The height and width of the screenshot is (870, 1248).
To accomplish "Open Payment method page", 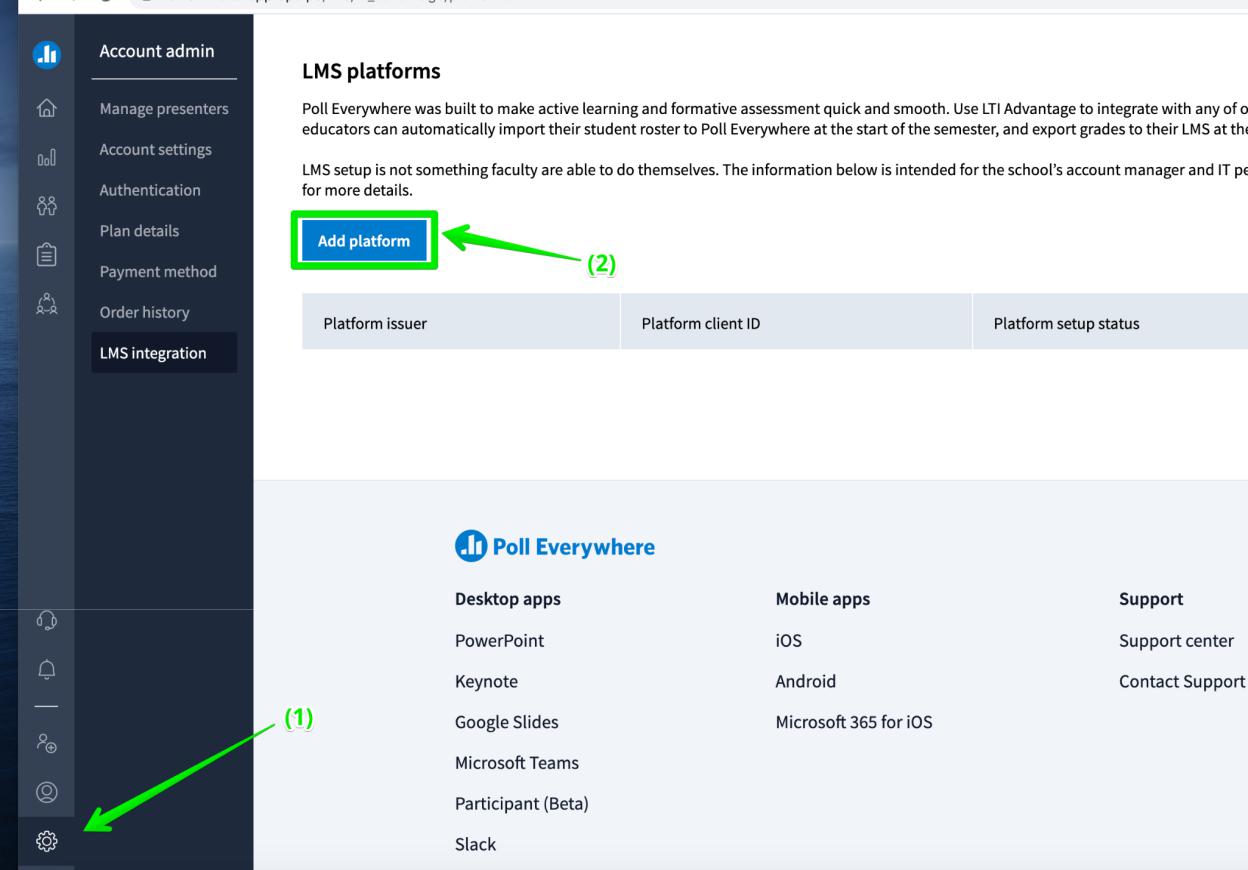I will [x=158, y=271].
